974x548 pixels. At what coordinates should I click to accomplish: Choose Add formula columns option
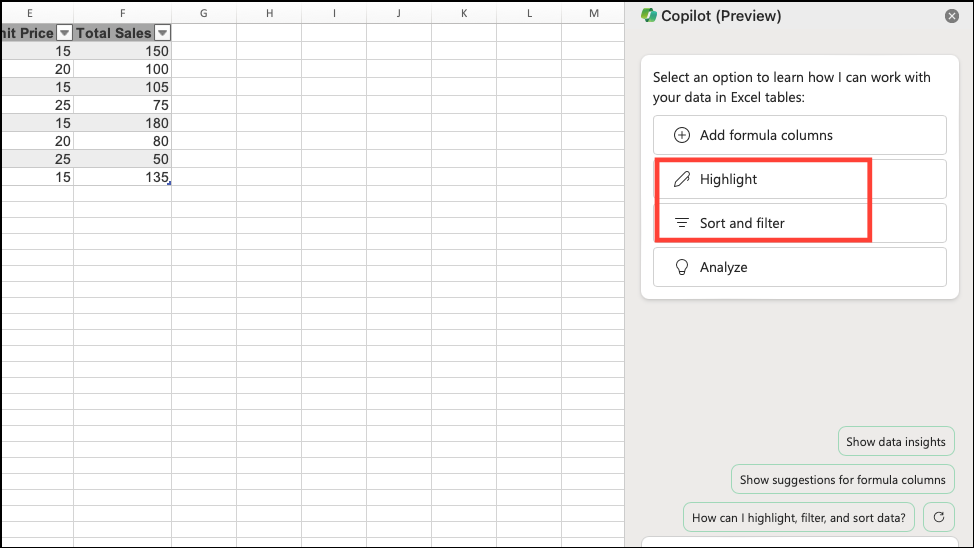[x=799, y=135]
